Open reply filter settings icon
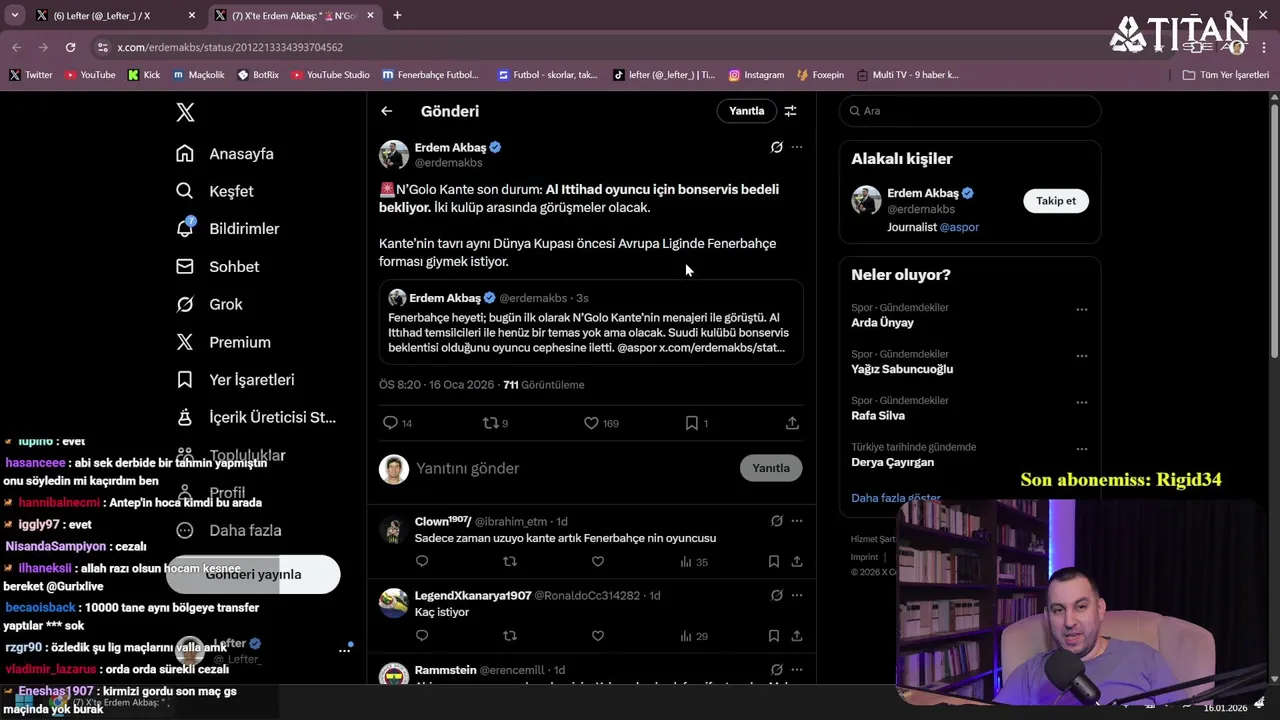Screen dimensions: 1280x720 (790, 111)
